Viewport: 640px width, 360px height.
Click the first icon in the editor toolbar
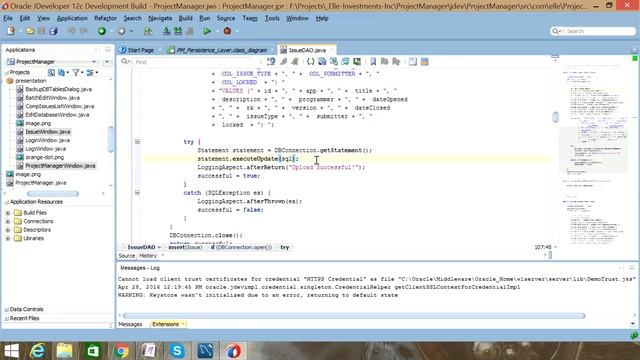pos(271,62)
